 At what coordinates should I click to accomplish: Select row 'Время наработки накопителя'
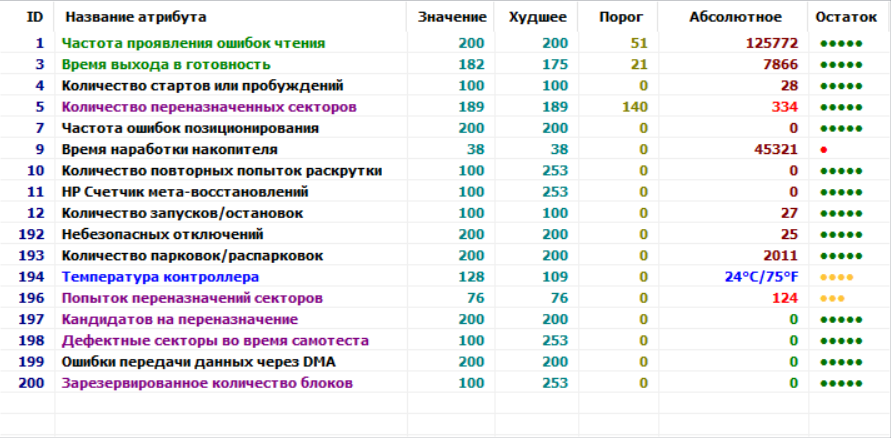pos(169,149)
